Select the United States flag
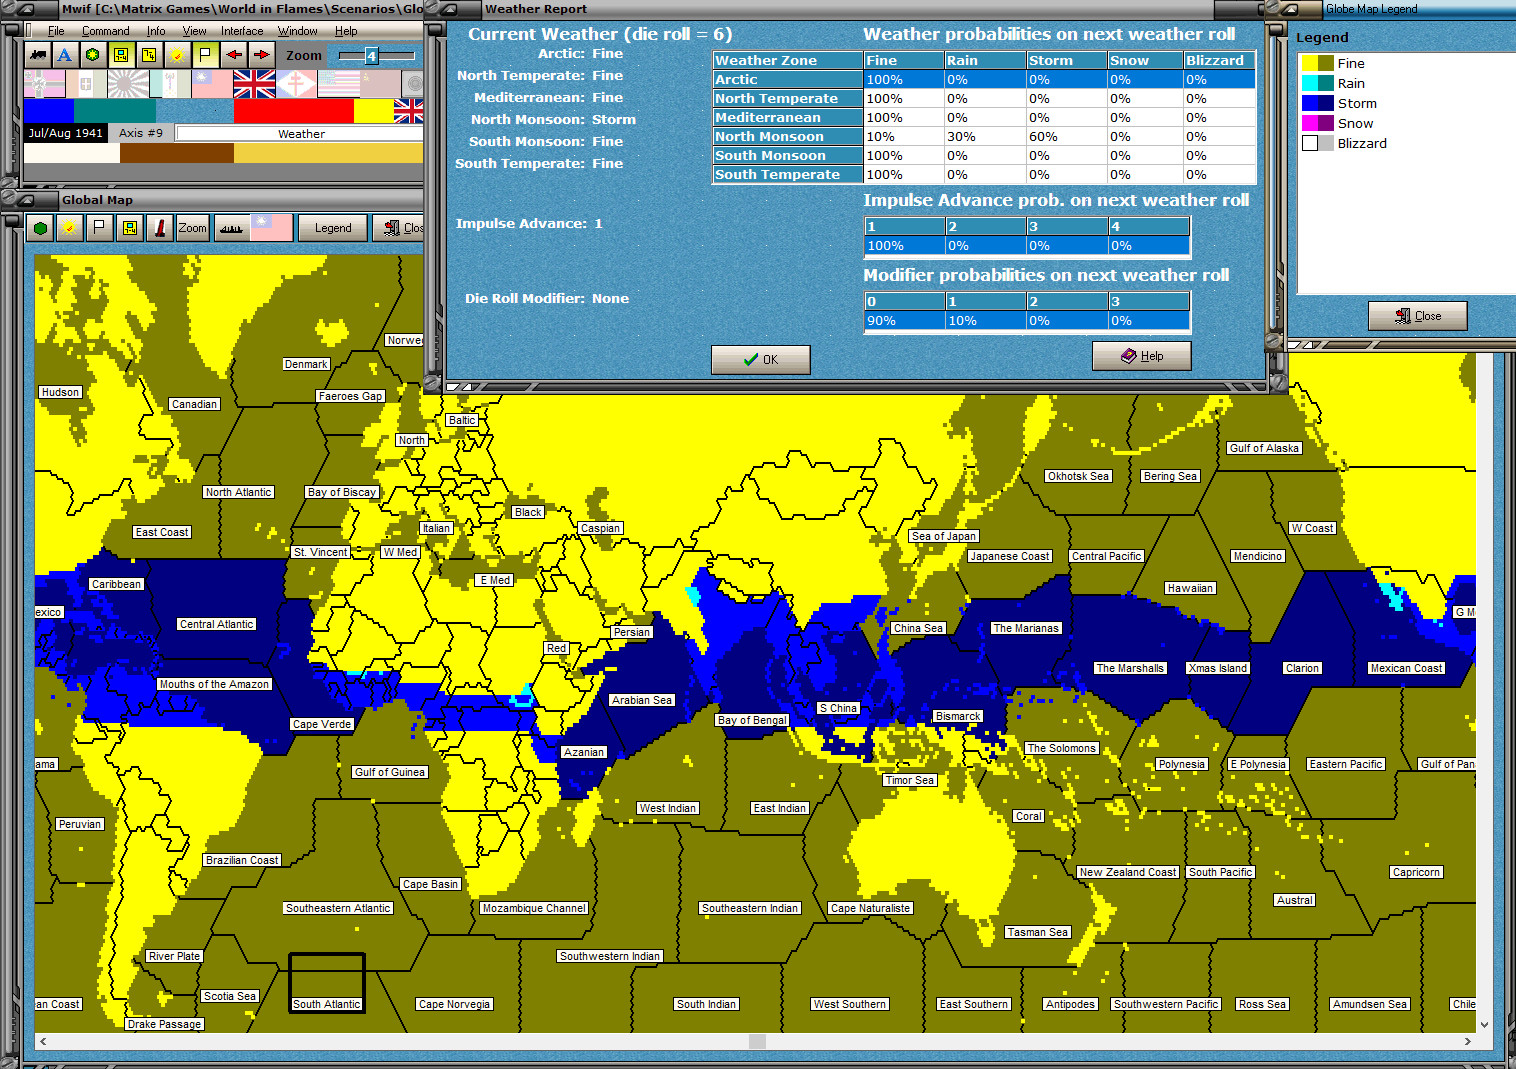 pyautogui.click(x=338, y=84)
